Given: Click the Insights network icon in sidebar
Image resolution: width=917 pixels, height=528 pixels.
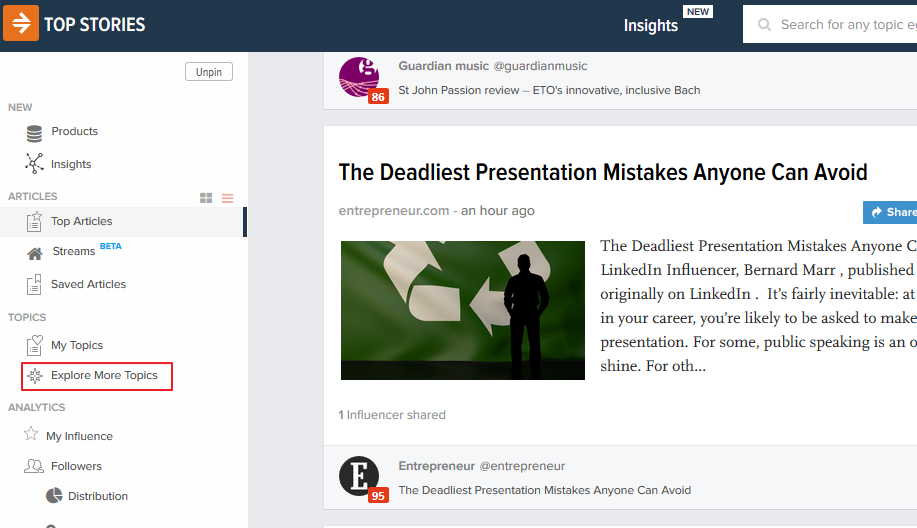Looking at the screenshot, I should [35, 164].
